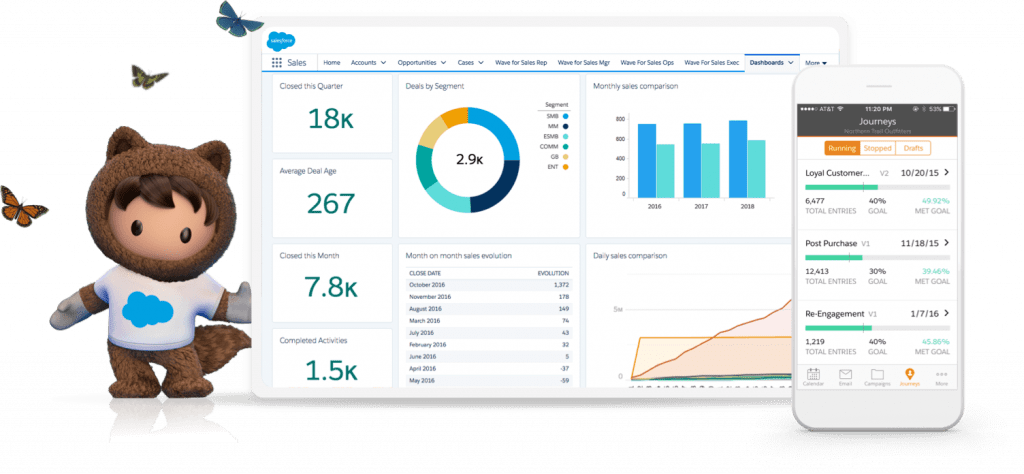Viewport: 1024px width, 474px height.
Task: Open the Opportunities tab
Action: pyautogui.click(x=417, y=63)
